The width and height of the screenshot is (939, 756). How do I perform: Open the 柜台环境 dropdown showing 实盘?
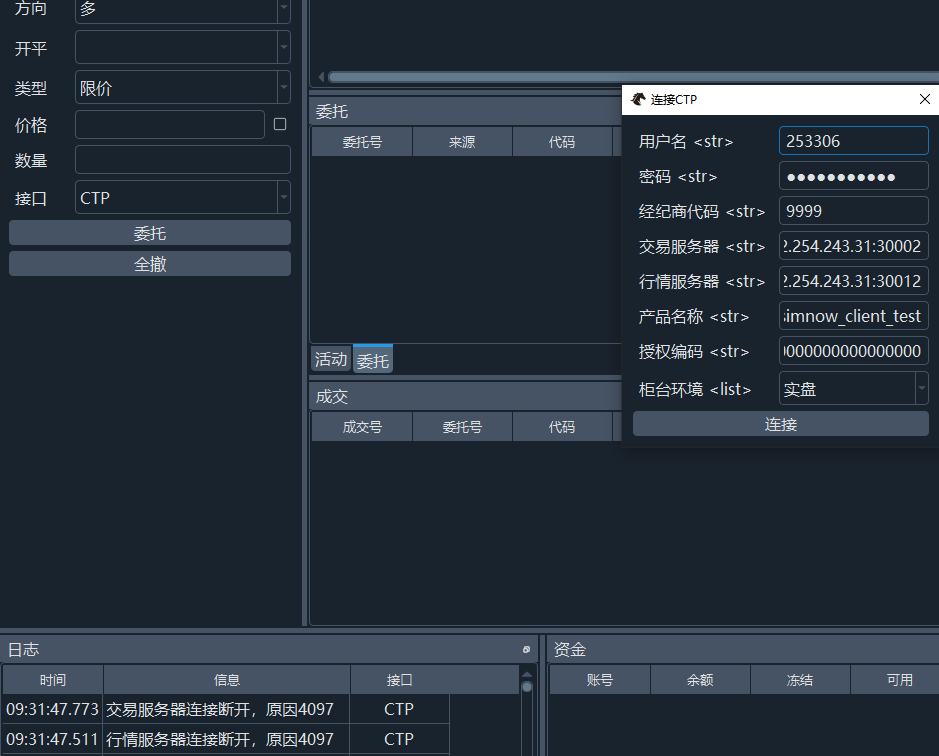tap(921, 389)
